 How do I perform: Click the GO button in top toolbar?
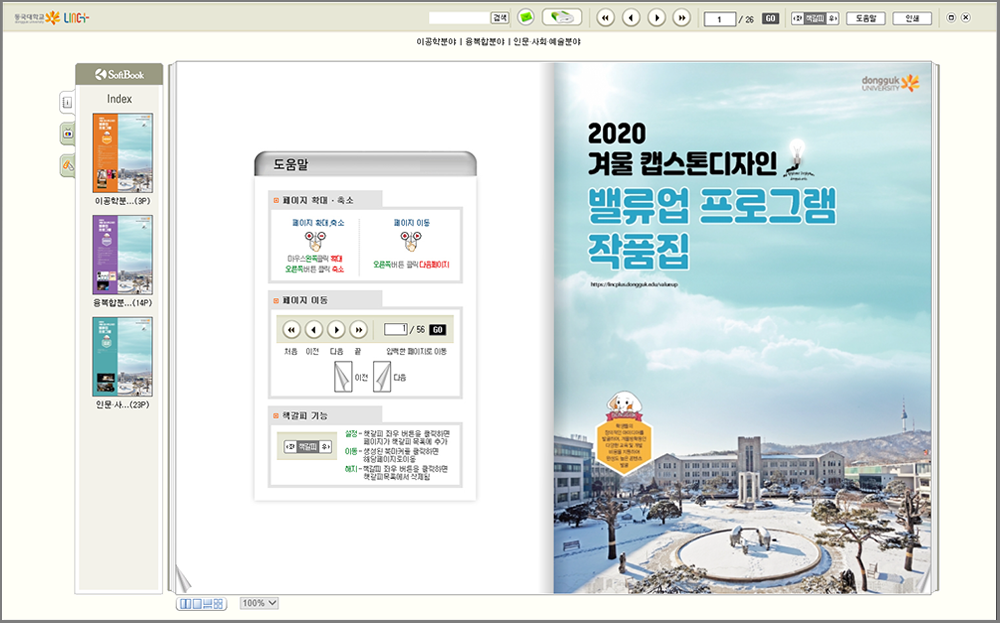coord(770,18)
